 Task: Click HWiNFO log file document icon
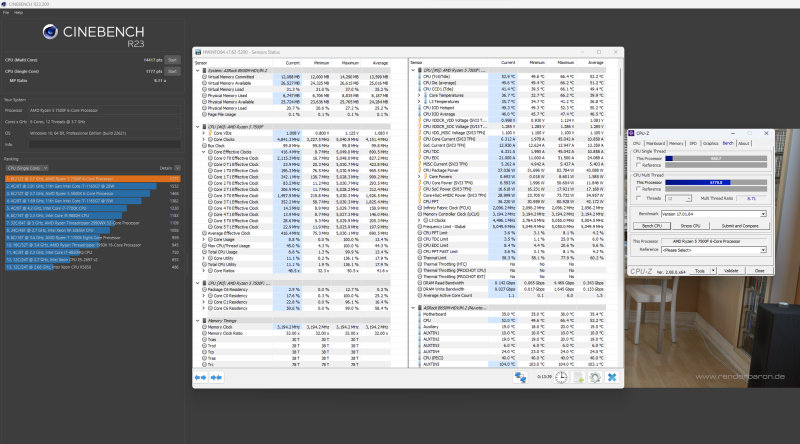(578, 378)
